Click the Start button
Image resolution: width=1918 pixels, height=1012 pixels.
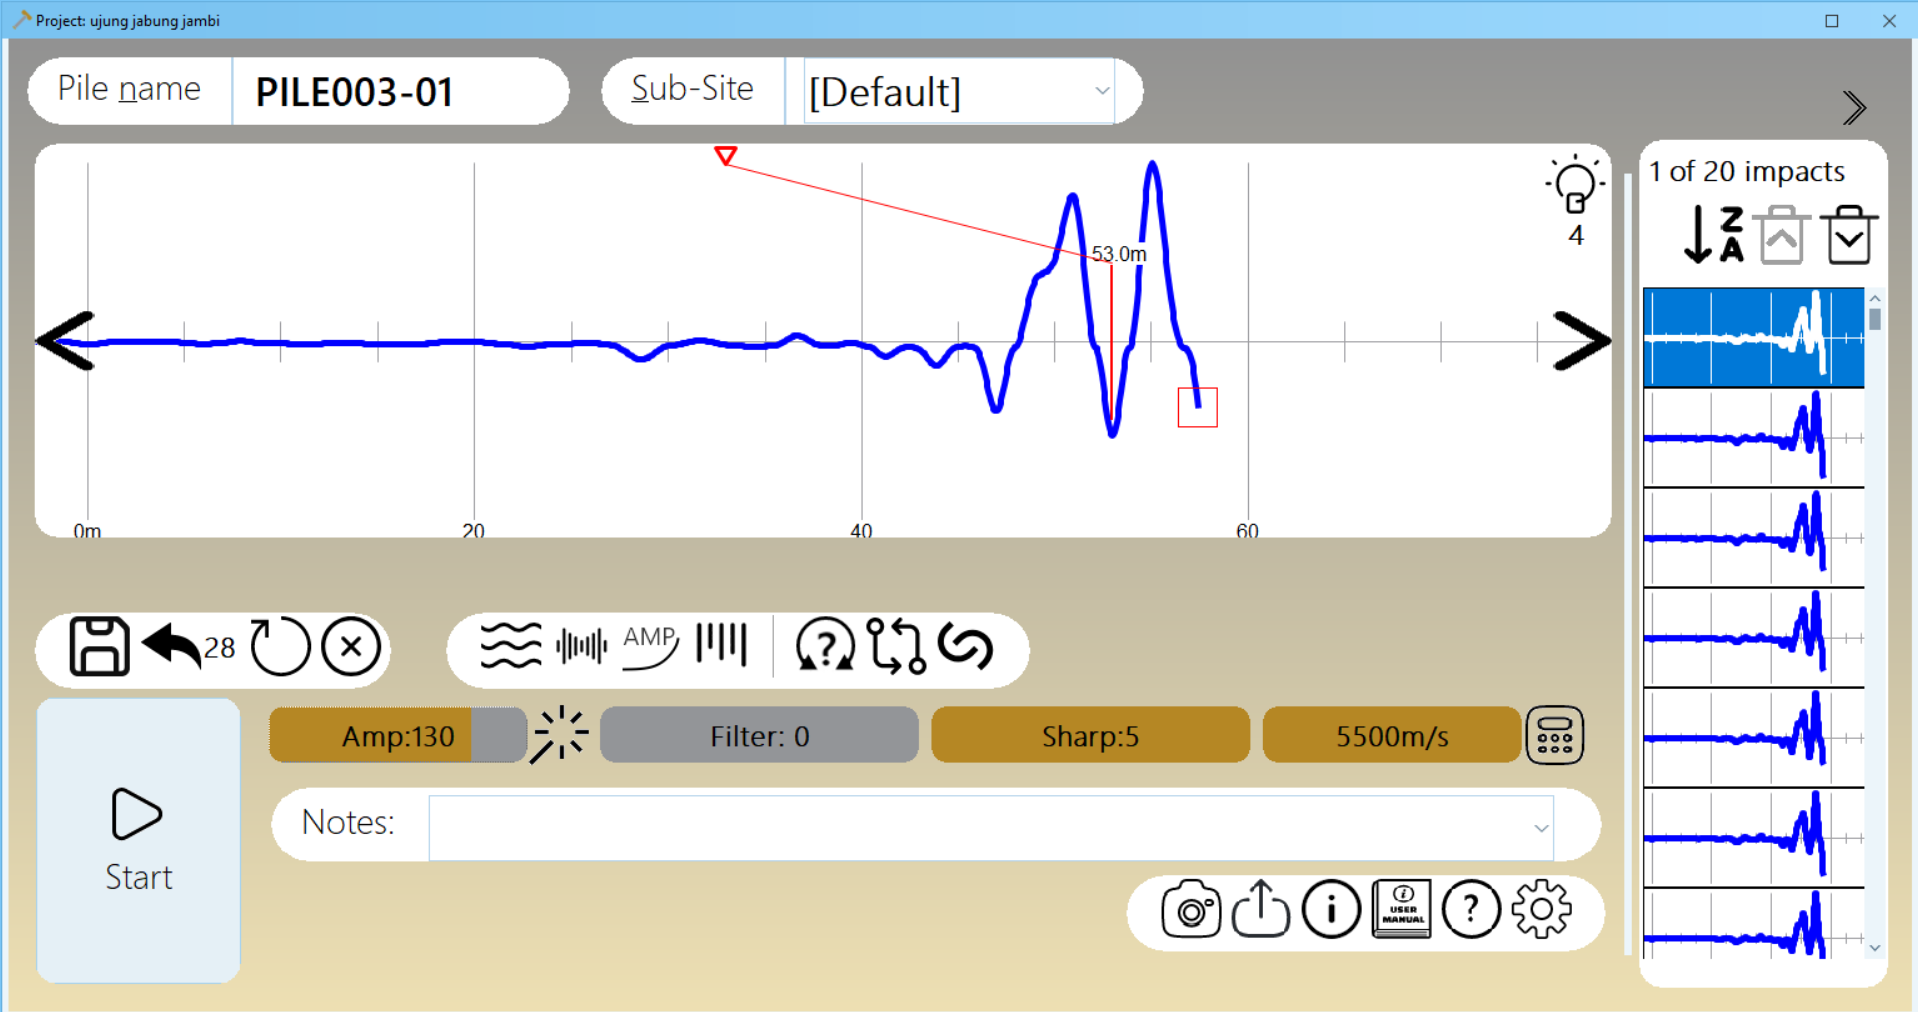pos(139,840)
